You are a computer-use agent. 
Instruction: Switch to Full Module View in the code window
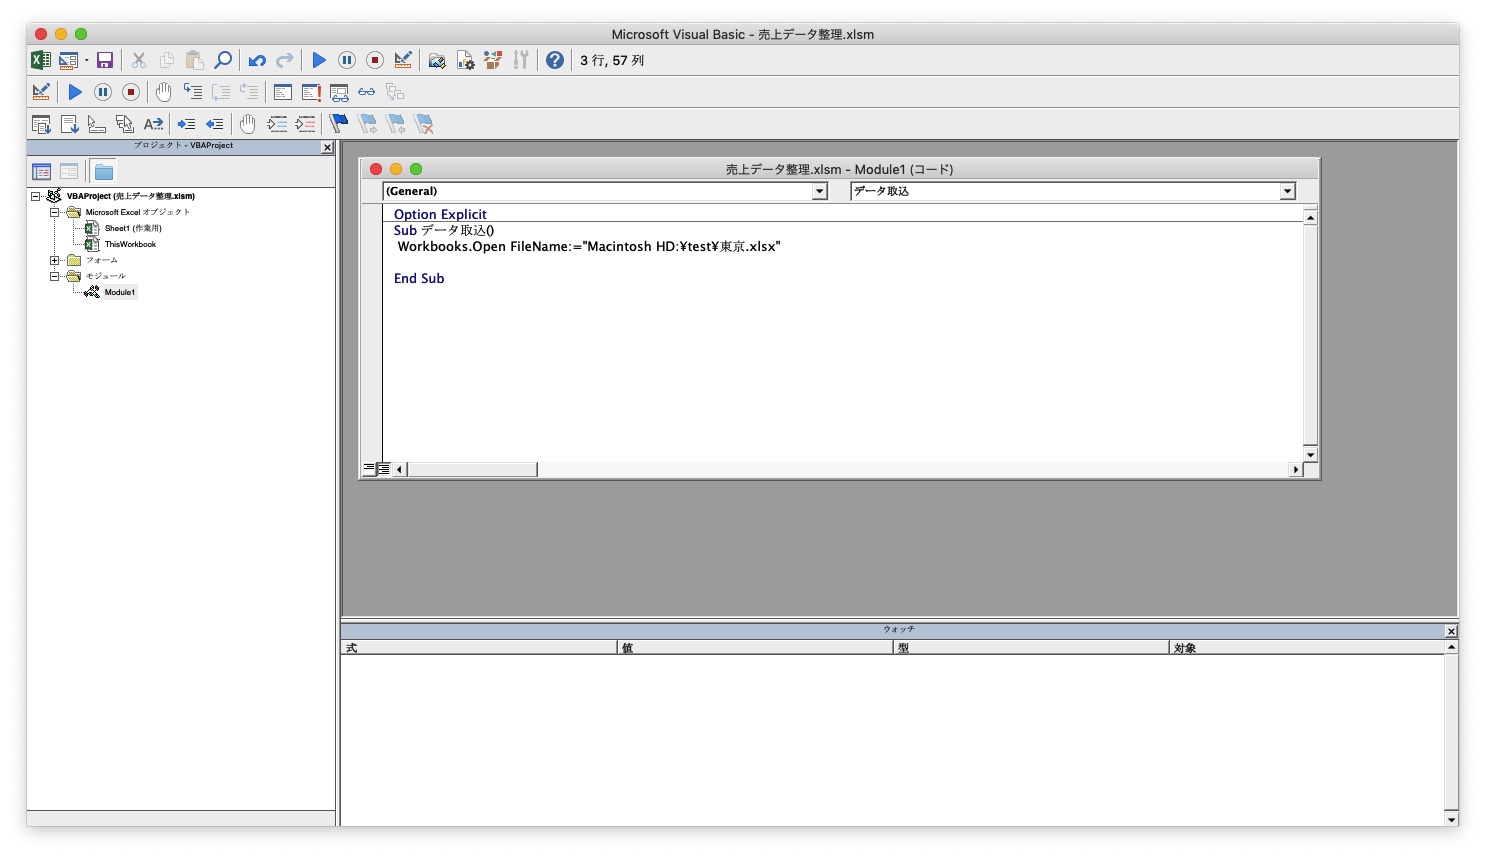point(384,469)
